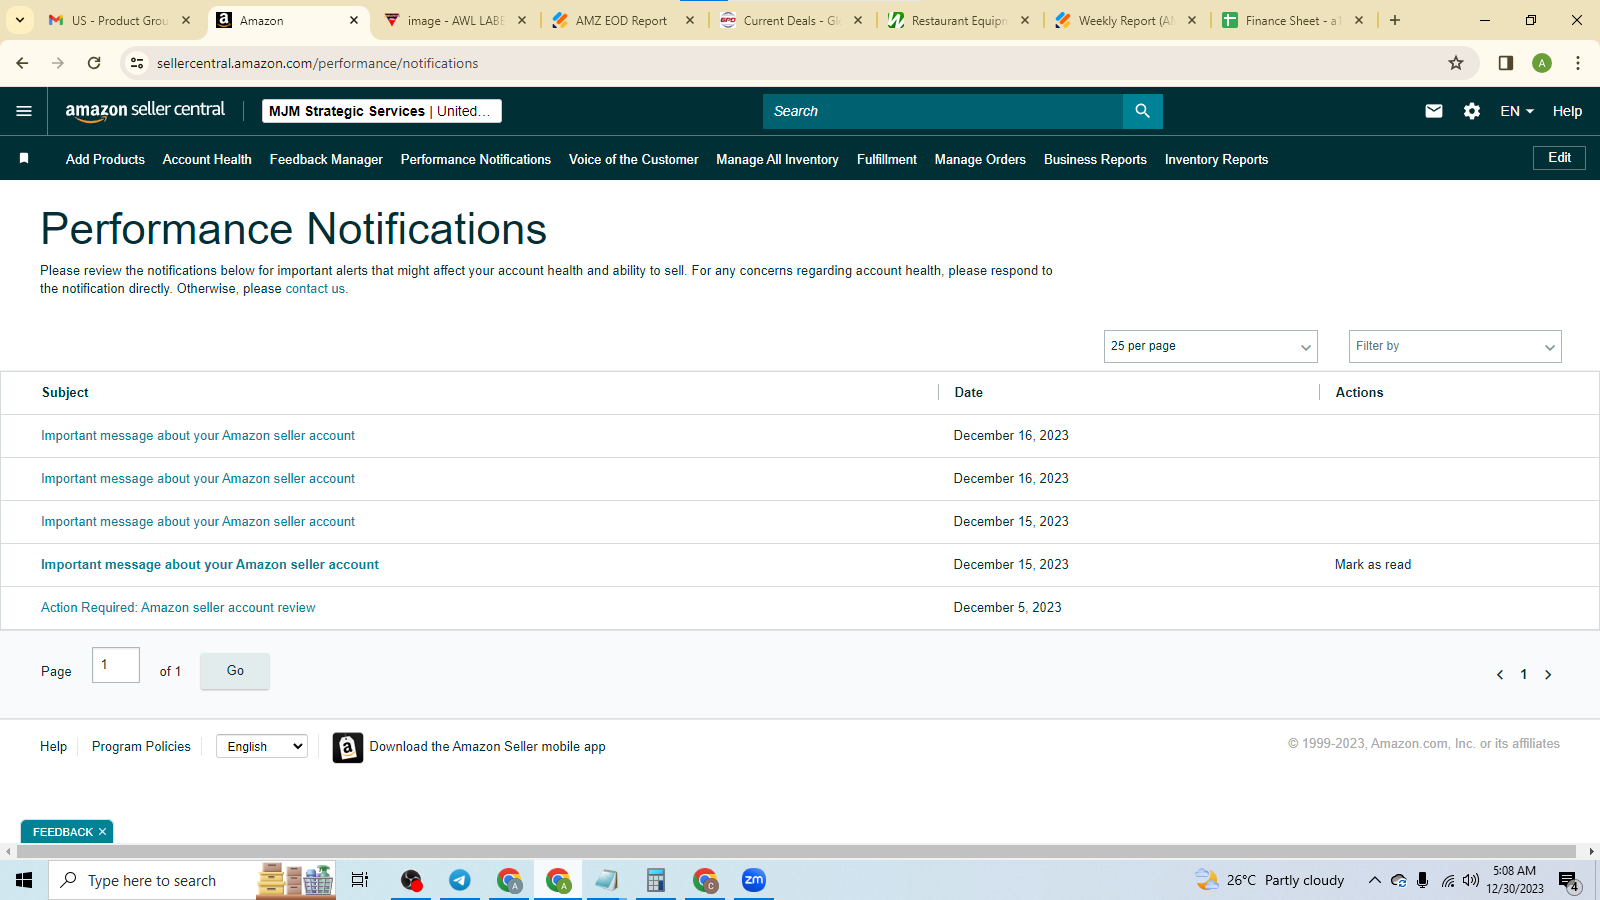Image resolution: width=1600 pixels, height=900 pixels.
Task: Open Telegram from the taskbar
Action: 460,880
